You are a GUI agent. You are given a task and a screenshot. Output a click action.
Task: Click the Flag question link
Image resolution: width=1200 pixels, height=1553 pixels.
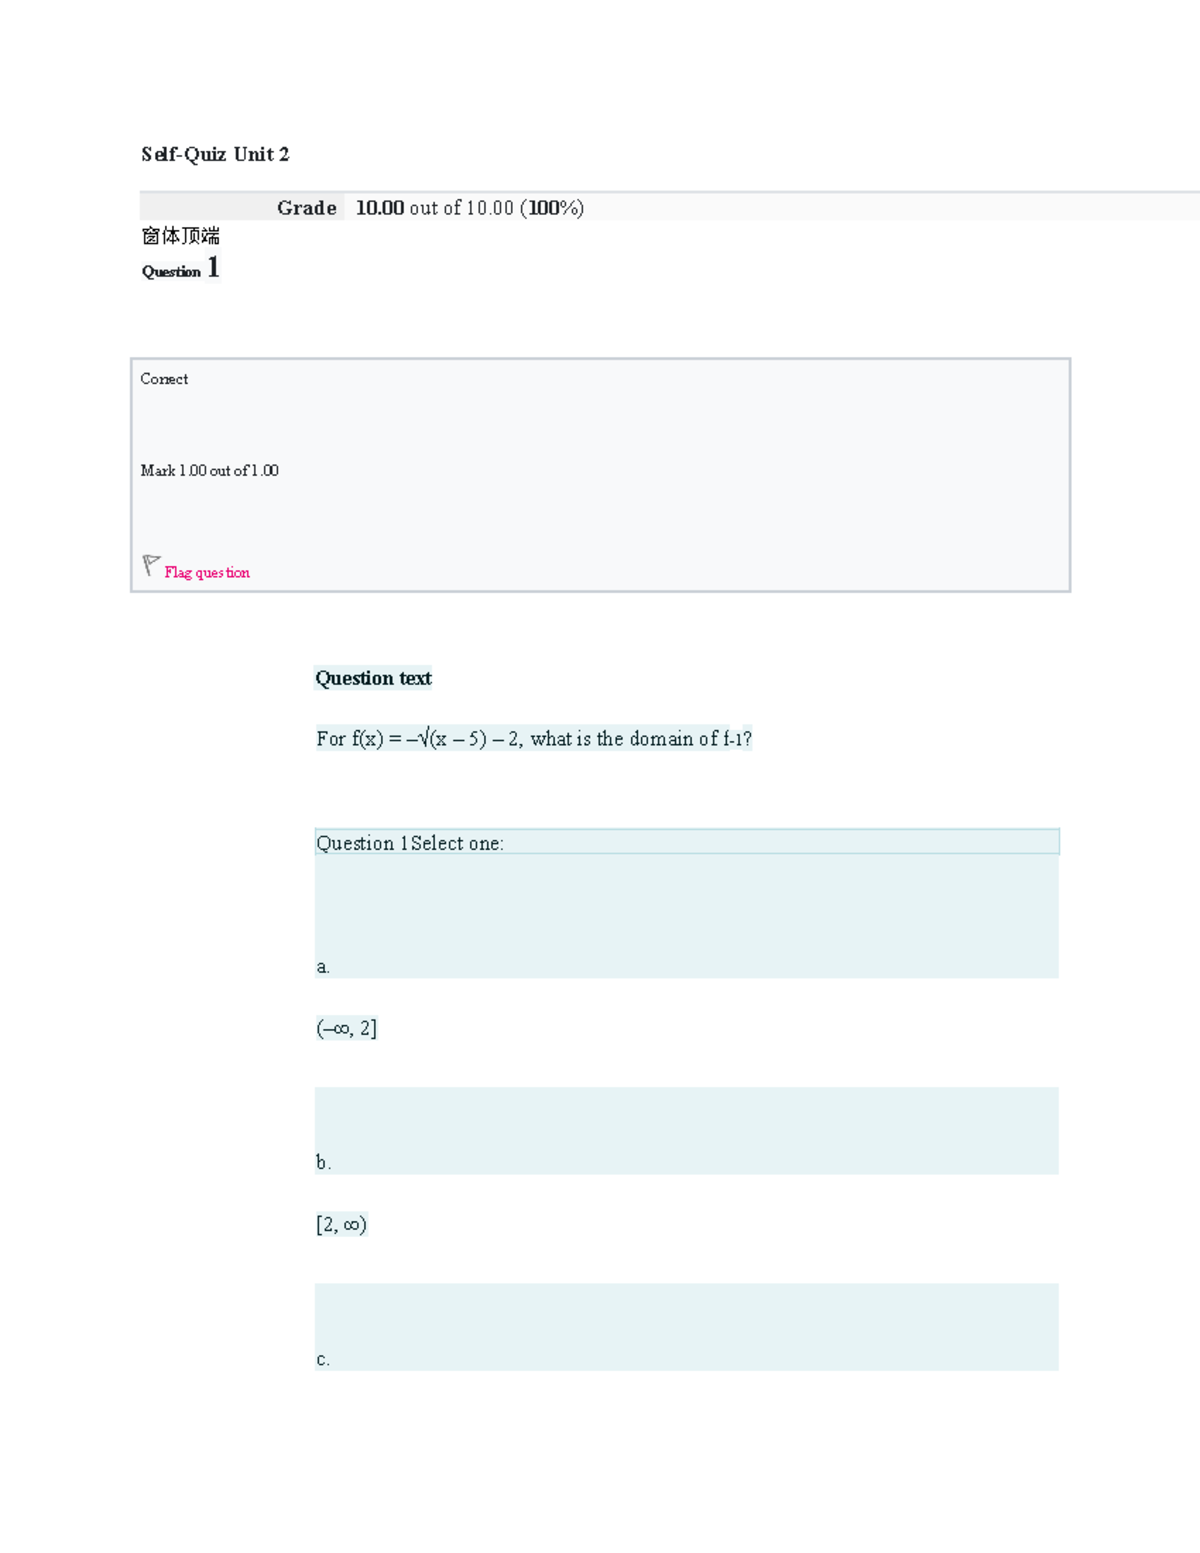(207, 573)
